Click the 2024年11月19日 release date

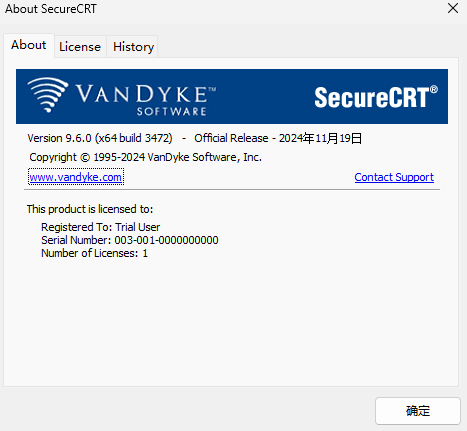[x=320, y=138]
